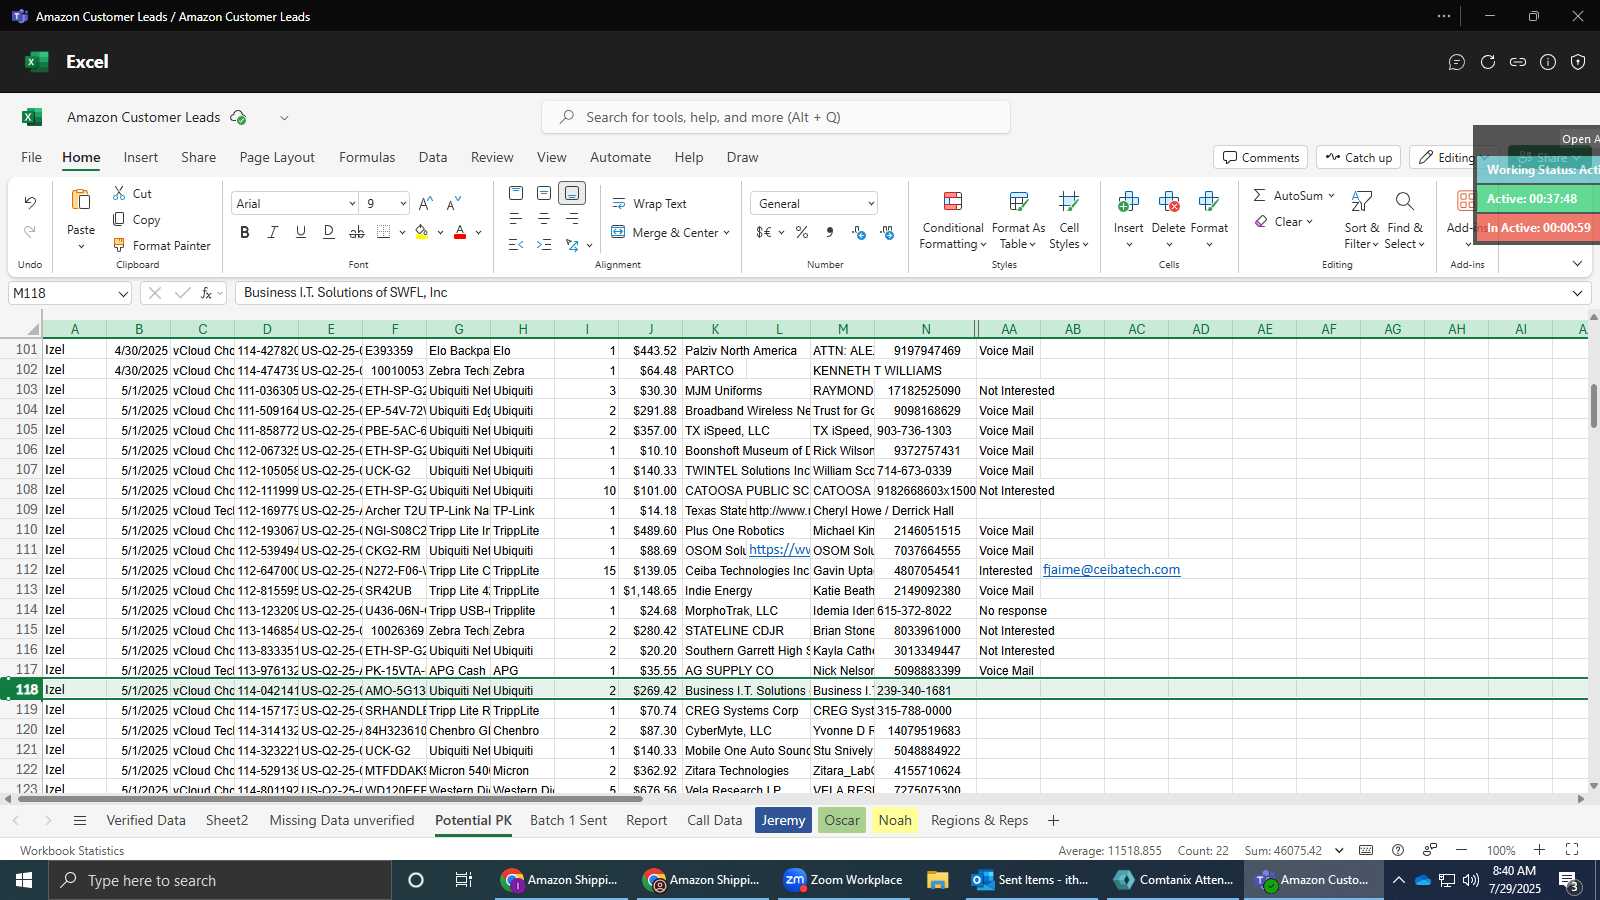Image resolution: width=1600 pixels, height=900 pixels.
Task: Click the vertical scrollbar thumb
Action: [x=1593, y=406]
